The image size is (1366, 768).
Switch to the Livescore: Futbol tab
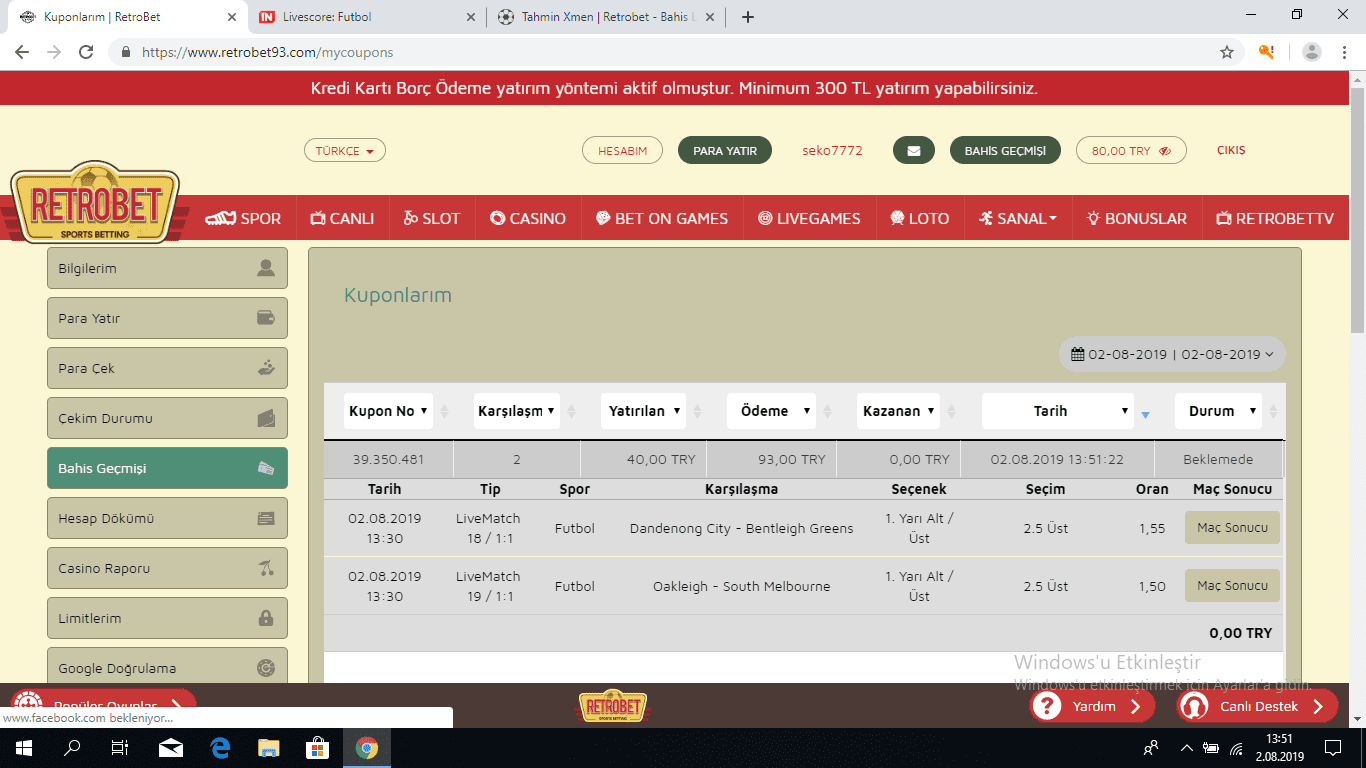[367, 17]
